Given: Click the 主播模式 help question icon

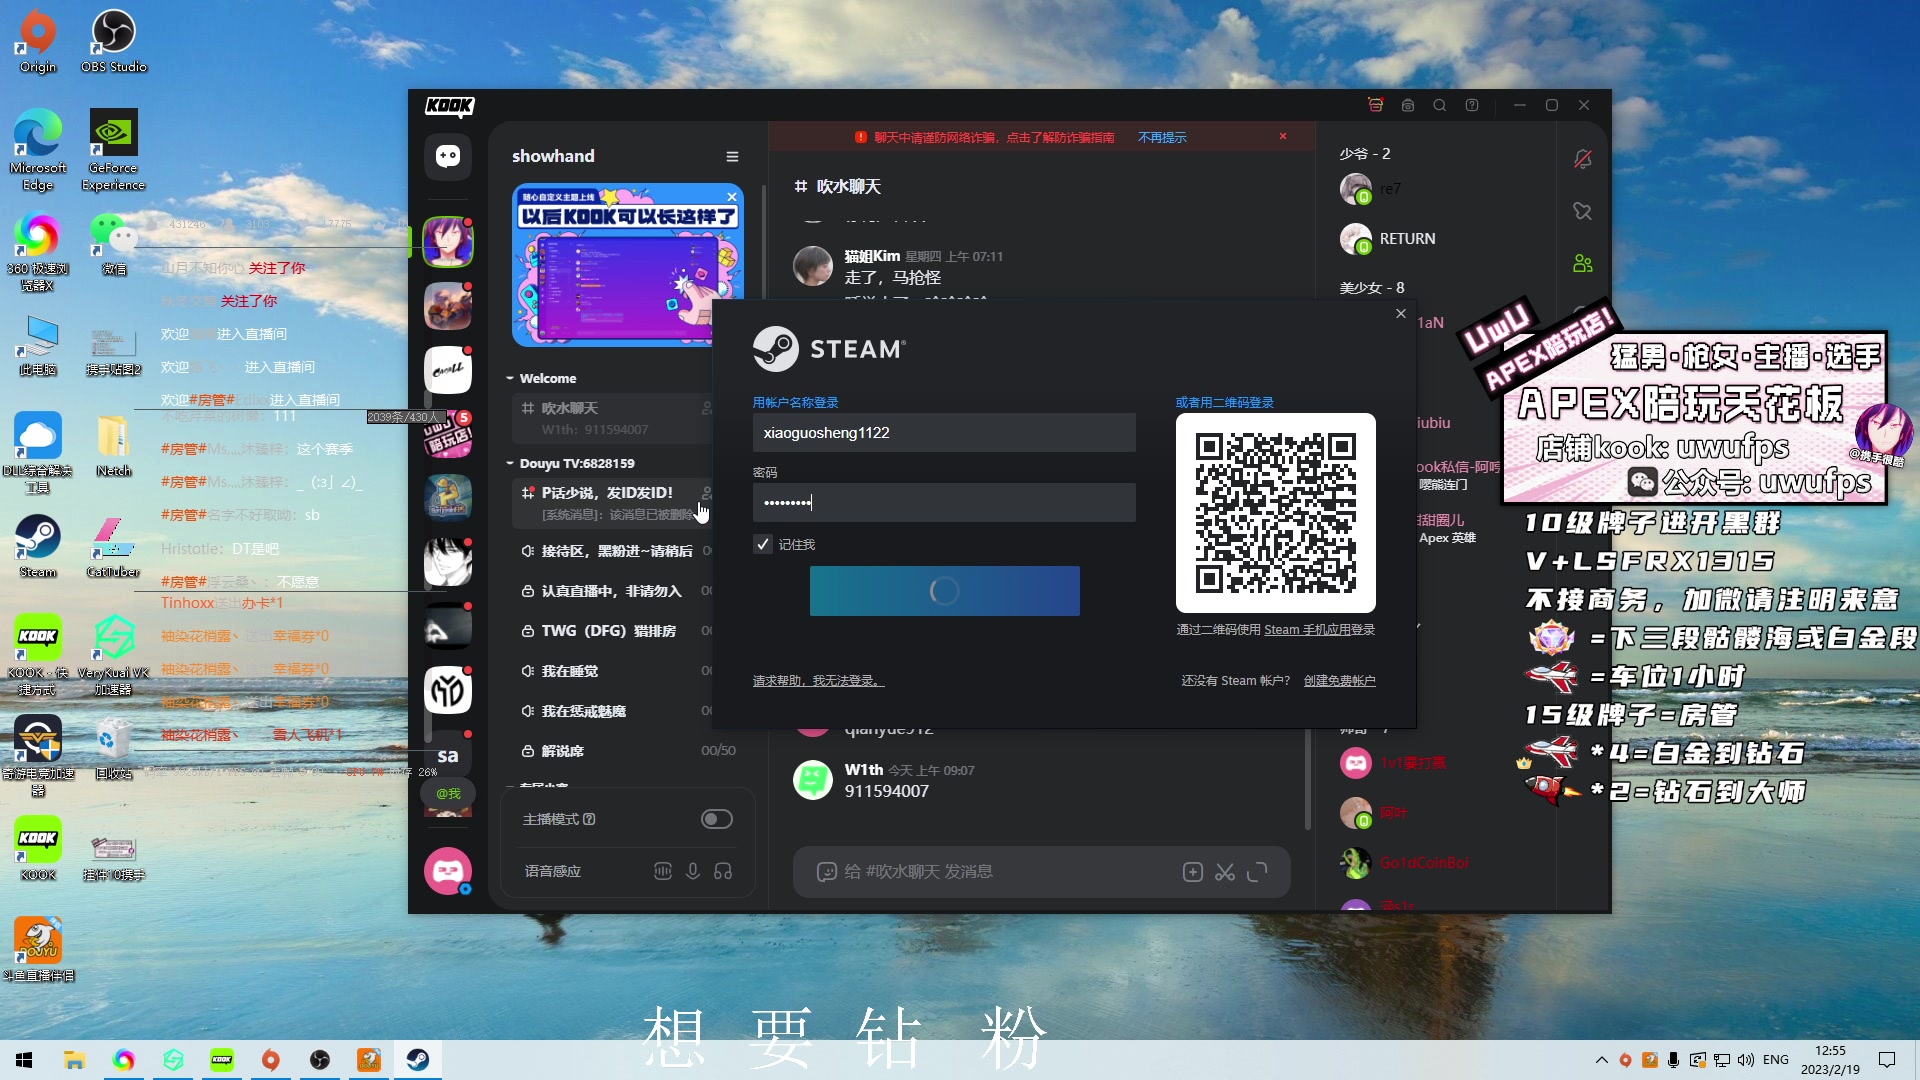Looking at the screenshot, I should coord(589,819).
